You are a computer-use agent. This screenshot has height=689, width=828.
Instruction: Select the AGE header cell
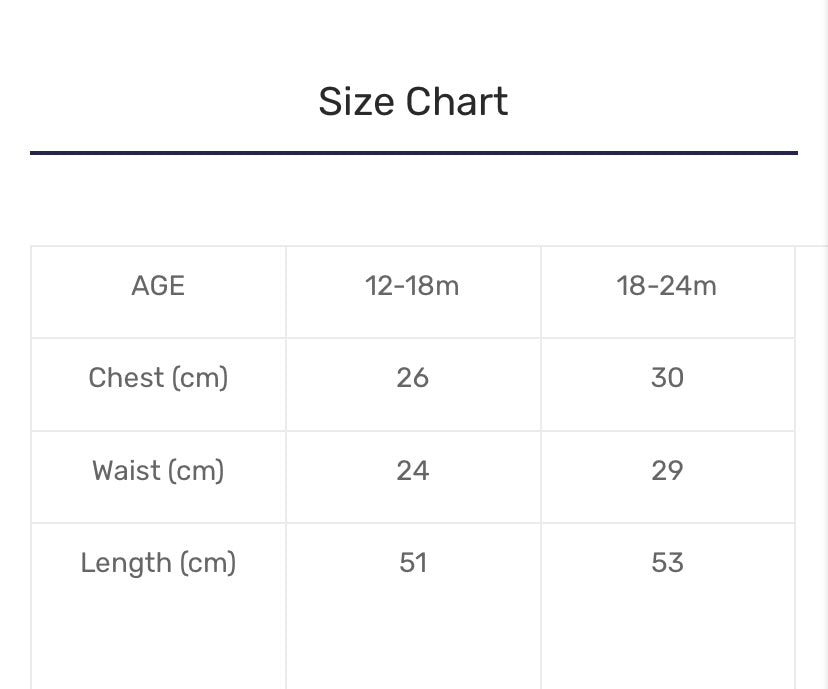click(x=158, y=286)
